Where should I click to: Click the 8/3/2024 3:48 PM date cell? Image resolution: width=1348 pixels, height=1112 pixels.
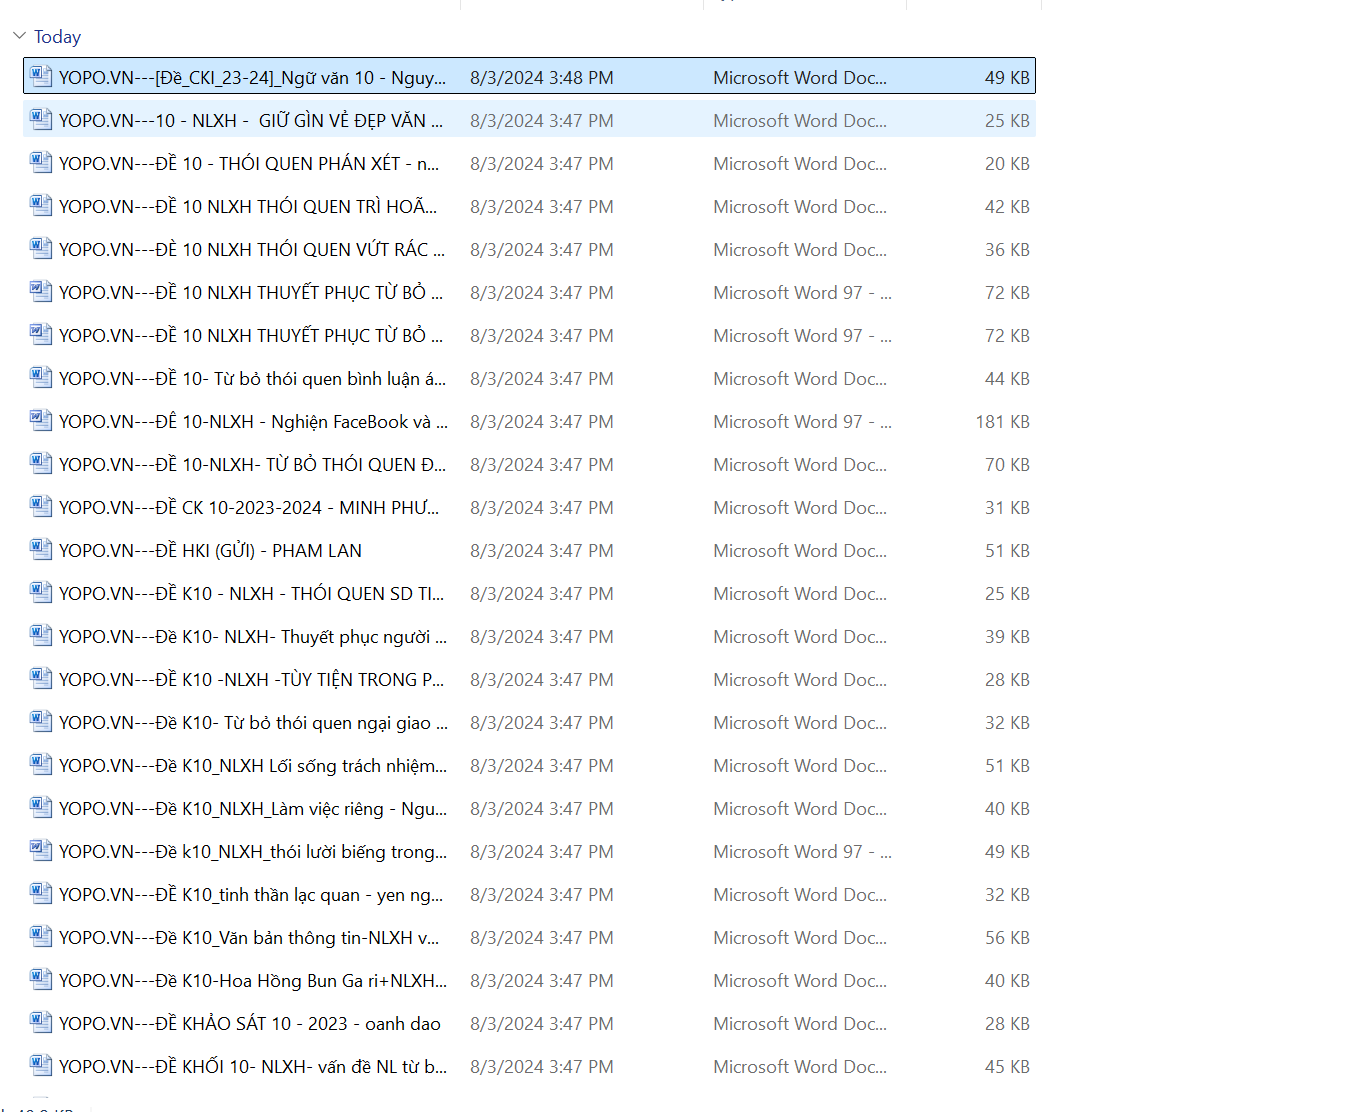[x=542, y=78]
